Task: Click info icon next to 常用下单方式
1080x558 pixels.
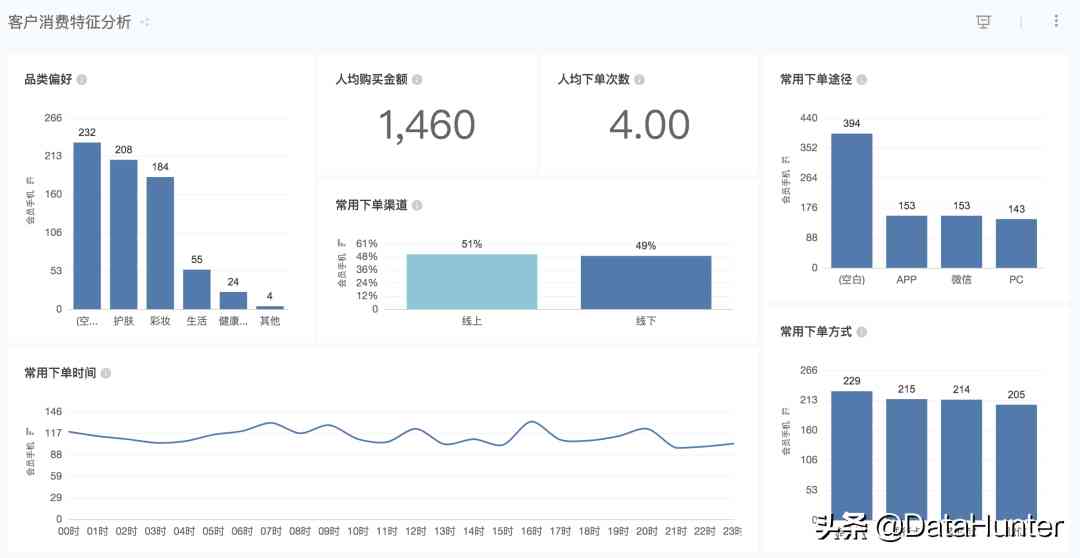Action: 862,332
